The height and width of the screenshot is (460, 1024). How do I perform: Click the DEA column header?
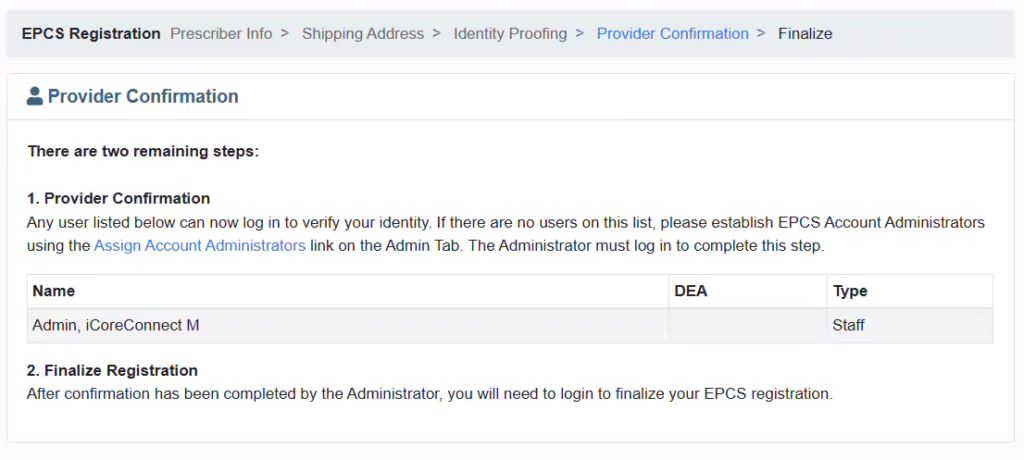pos(691,291)
